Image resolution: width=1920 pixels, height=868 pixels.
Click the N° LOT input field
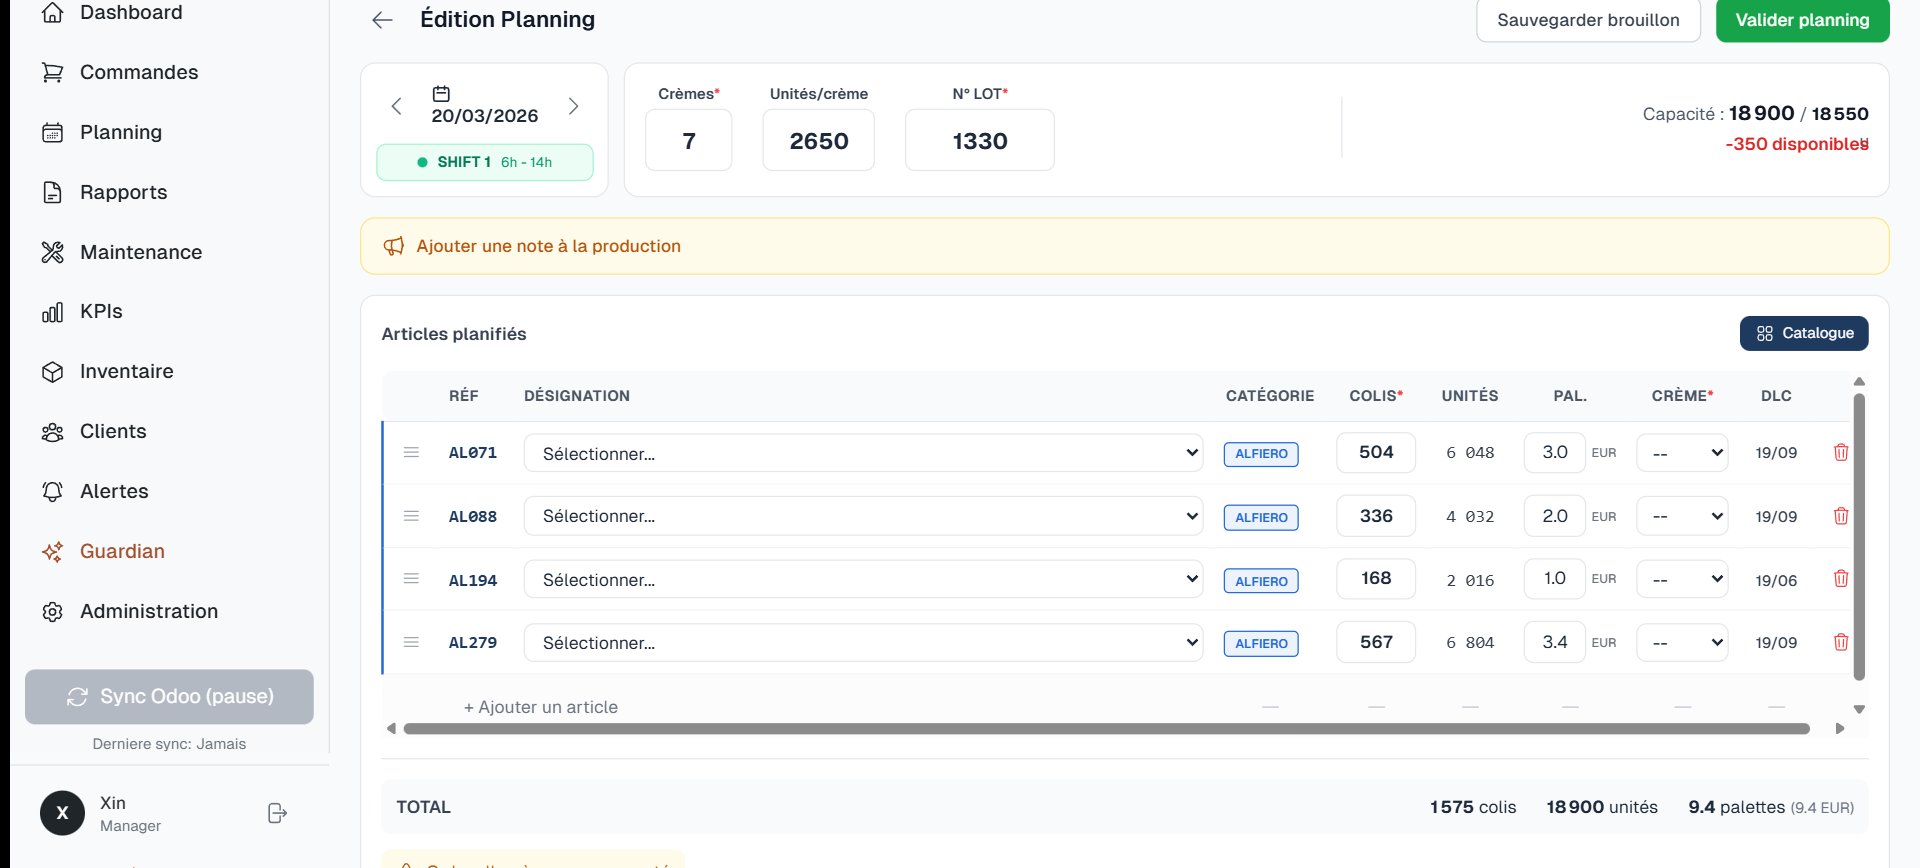[979, 141]
